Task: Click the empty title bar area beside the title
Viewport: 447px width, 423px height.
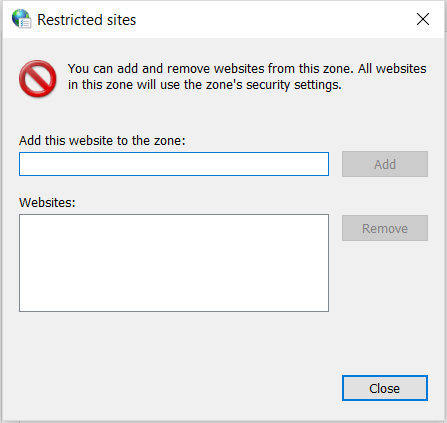Action: 273,19
